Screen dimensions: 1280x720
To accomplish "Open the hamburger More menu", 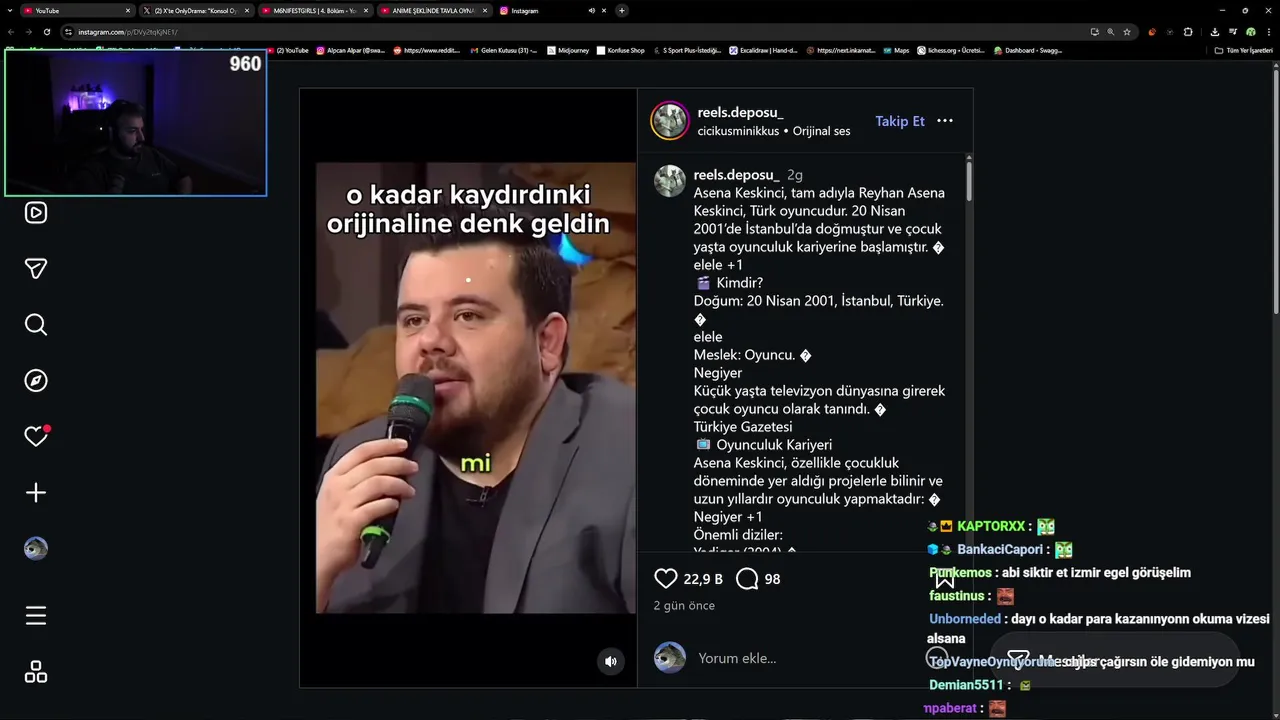I will [36, 616].
